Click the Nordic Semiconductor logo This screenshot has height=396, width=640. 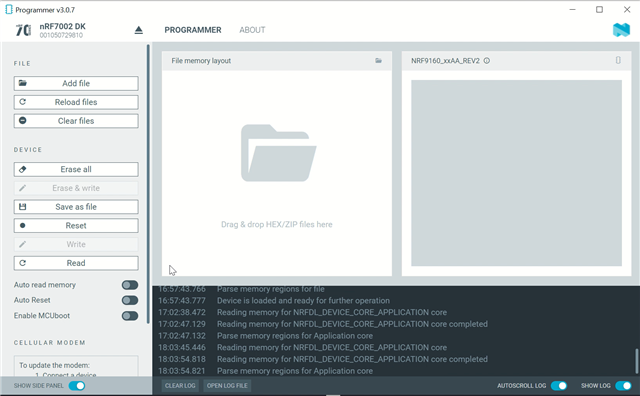point(621,30)
